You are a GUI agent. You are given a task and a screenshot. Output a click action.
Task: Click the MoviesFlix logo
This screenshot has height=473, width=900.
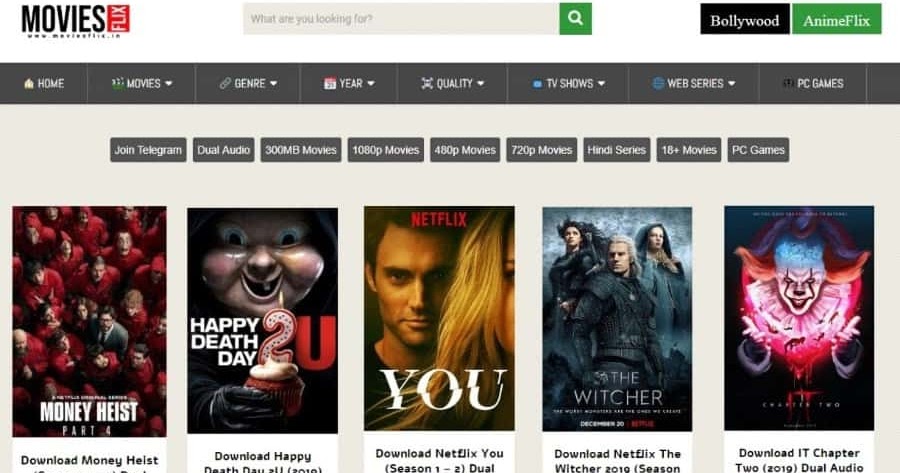coord(76,21)
